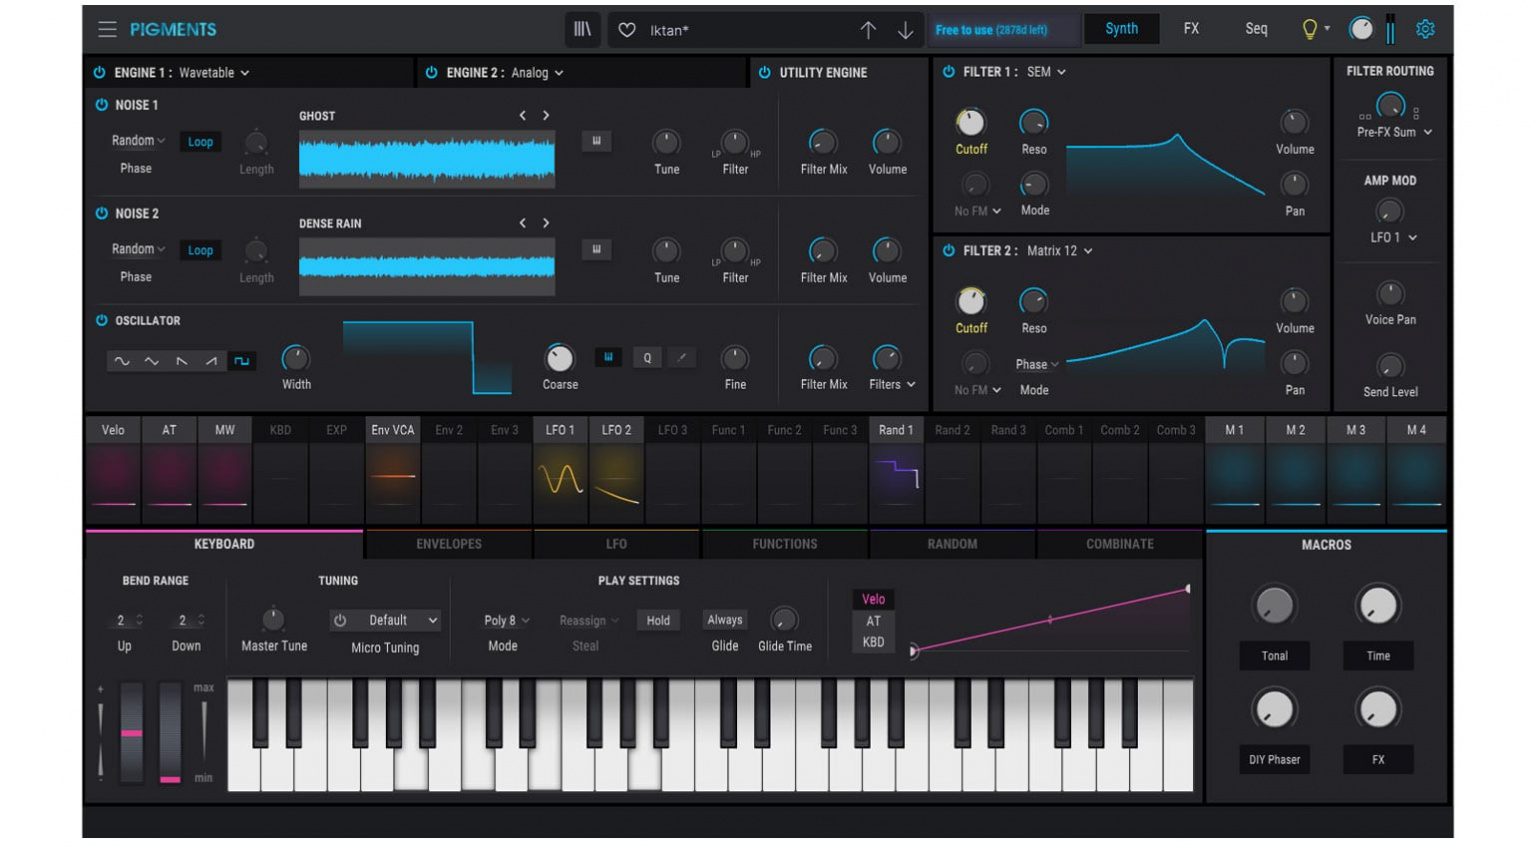Click the Ghost noise waveform display
The width and height of the screenshot is (1536, 848).
427,159
